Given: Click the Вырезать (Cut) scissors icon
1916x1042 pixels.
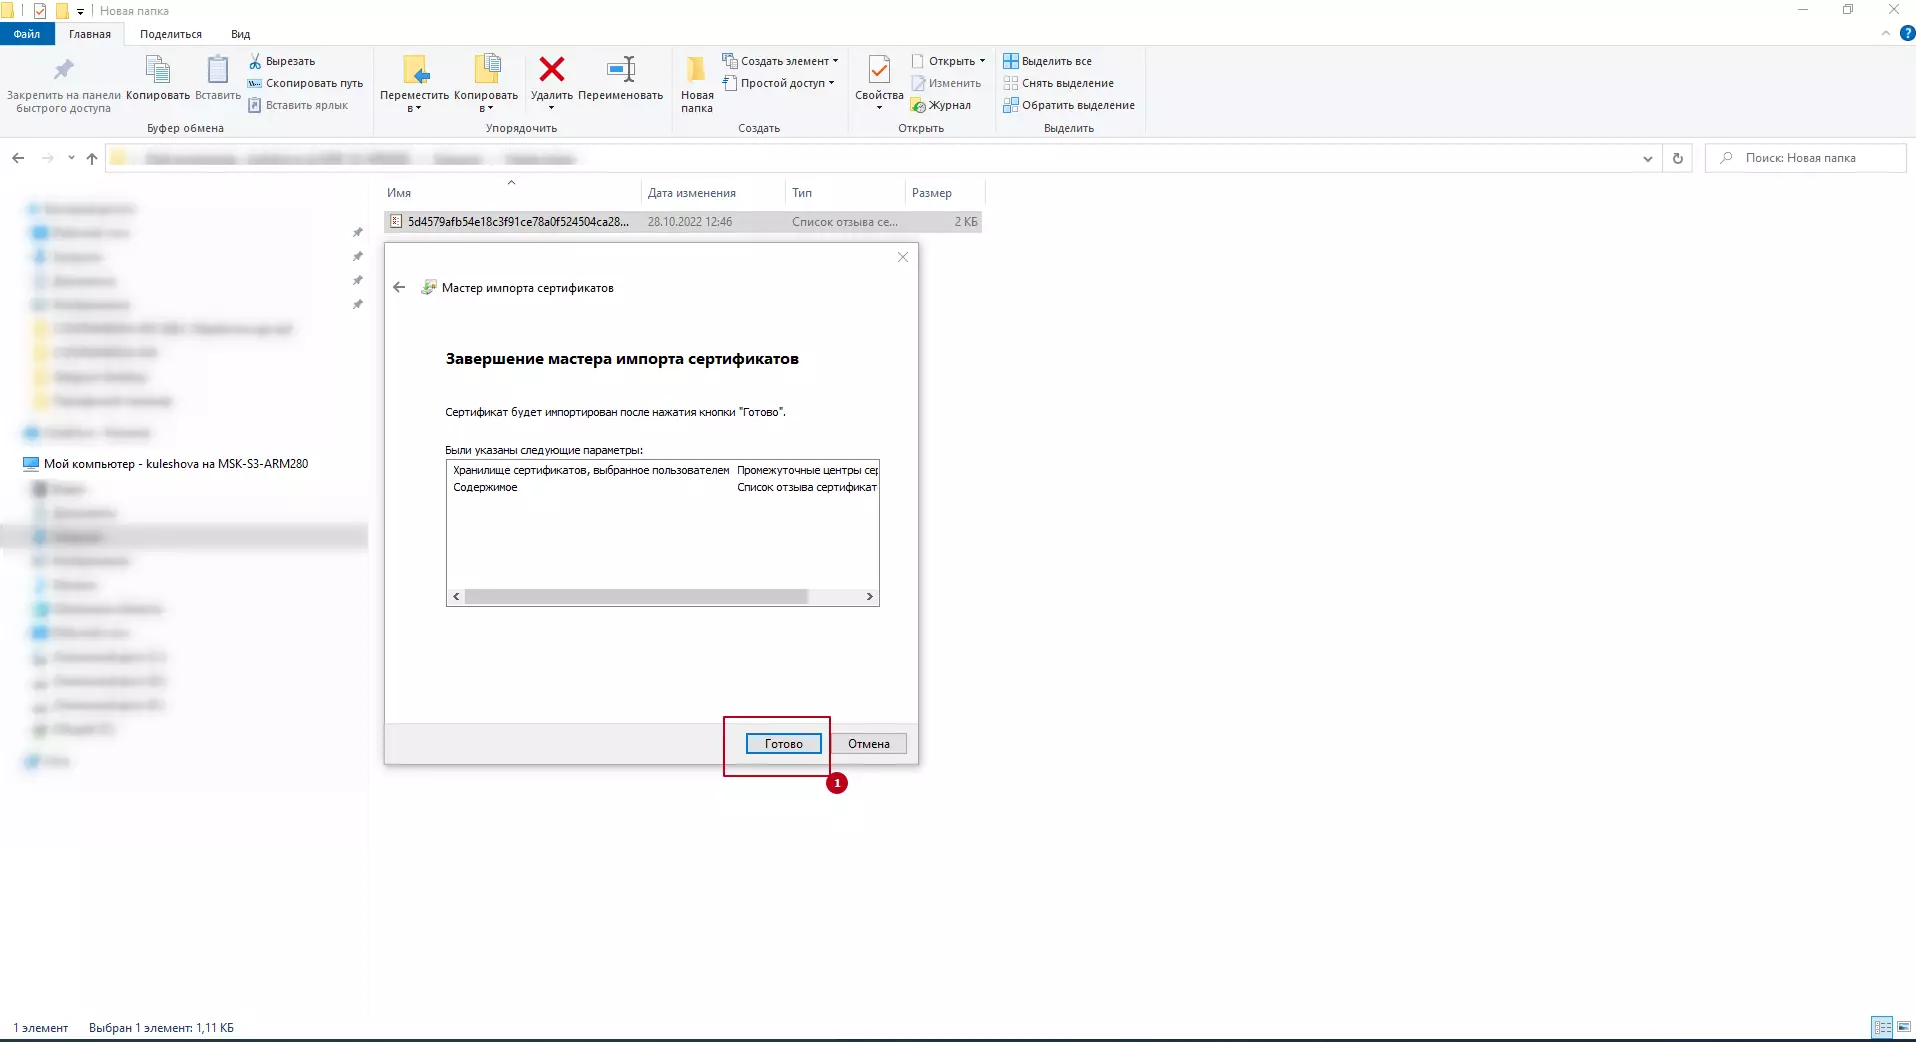Looking at the screenshot, I should (x=255, y=61).
